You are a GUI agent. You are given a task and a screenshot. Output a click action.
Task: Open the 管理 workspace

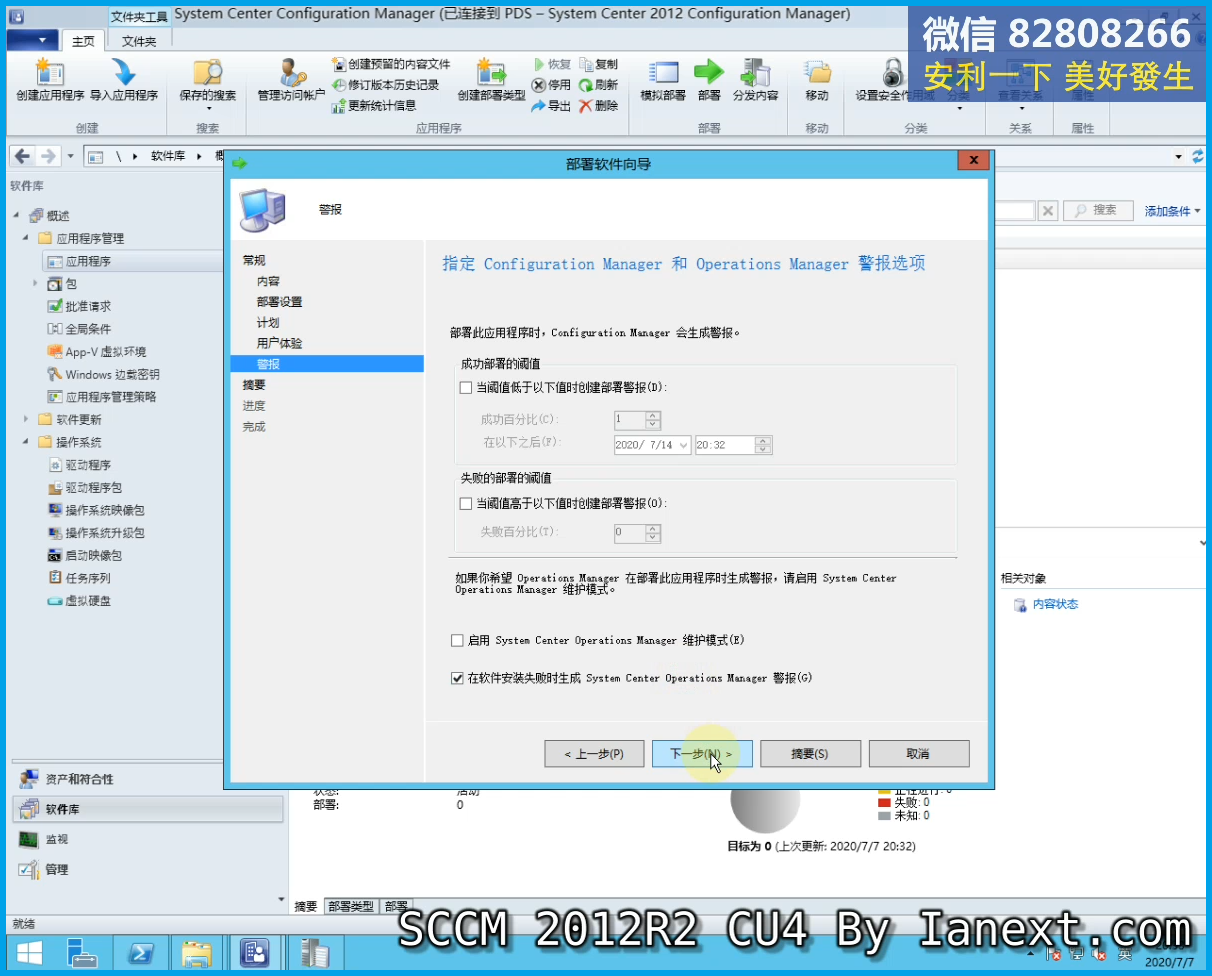click(x=148, y=869)
